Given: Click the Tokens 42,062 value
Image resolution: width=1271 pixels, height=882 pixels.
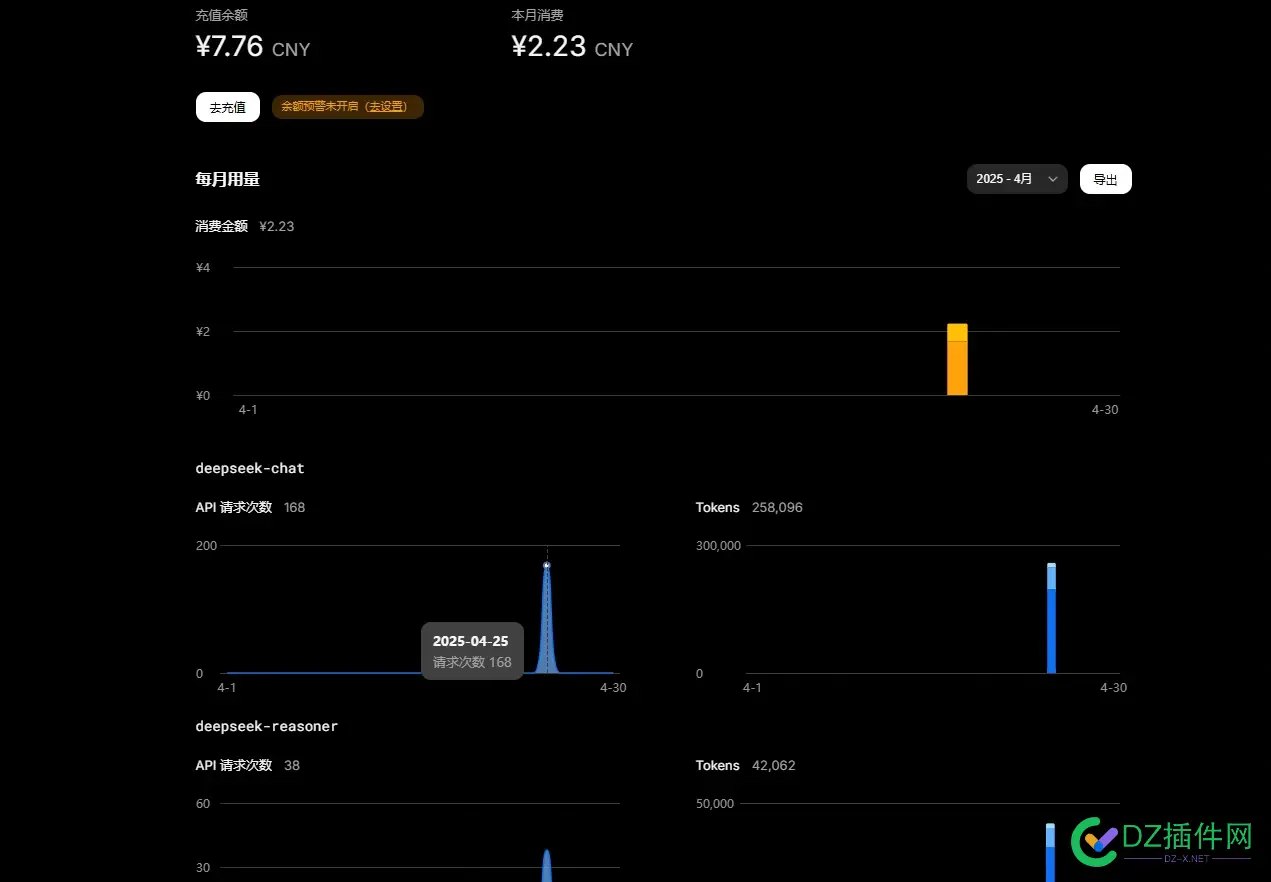Looking at the screenshot, I should click(x=773, y=765).
